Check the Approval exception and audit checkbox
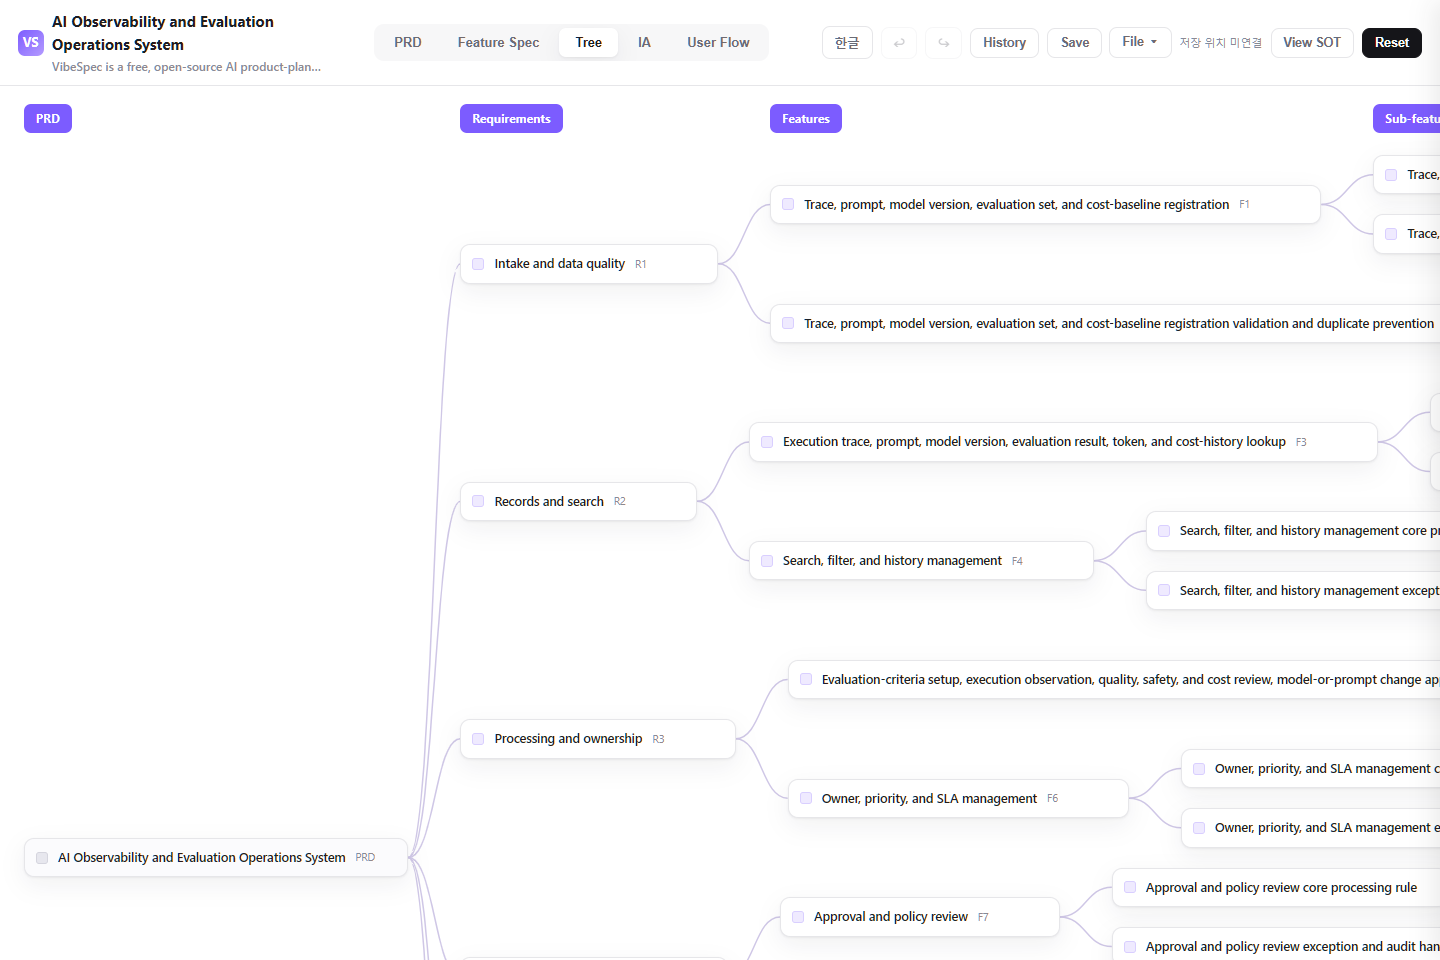 pyautogui.click(x=1130, y=946)
